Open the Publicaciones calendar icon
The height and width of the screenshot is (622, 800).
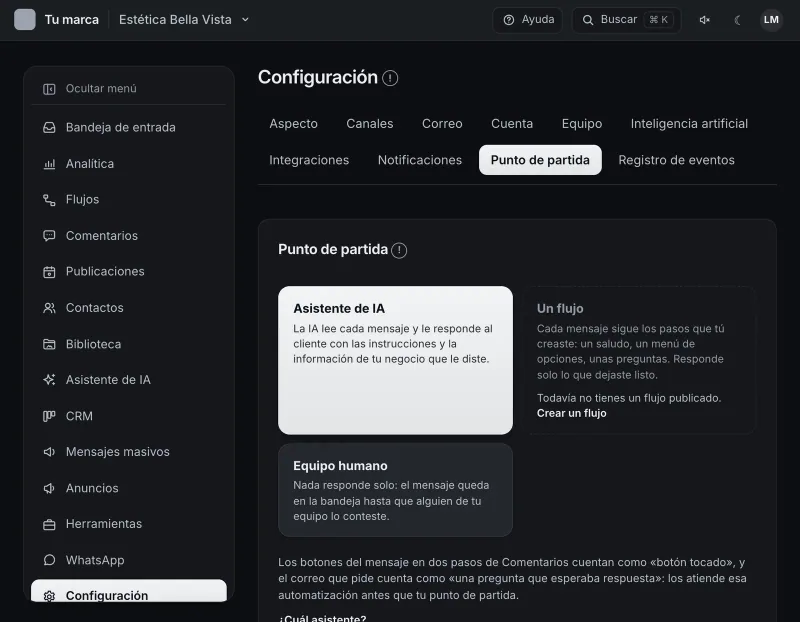point(49,272)
